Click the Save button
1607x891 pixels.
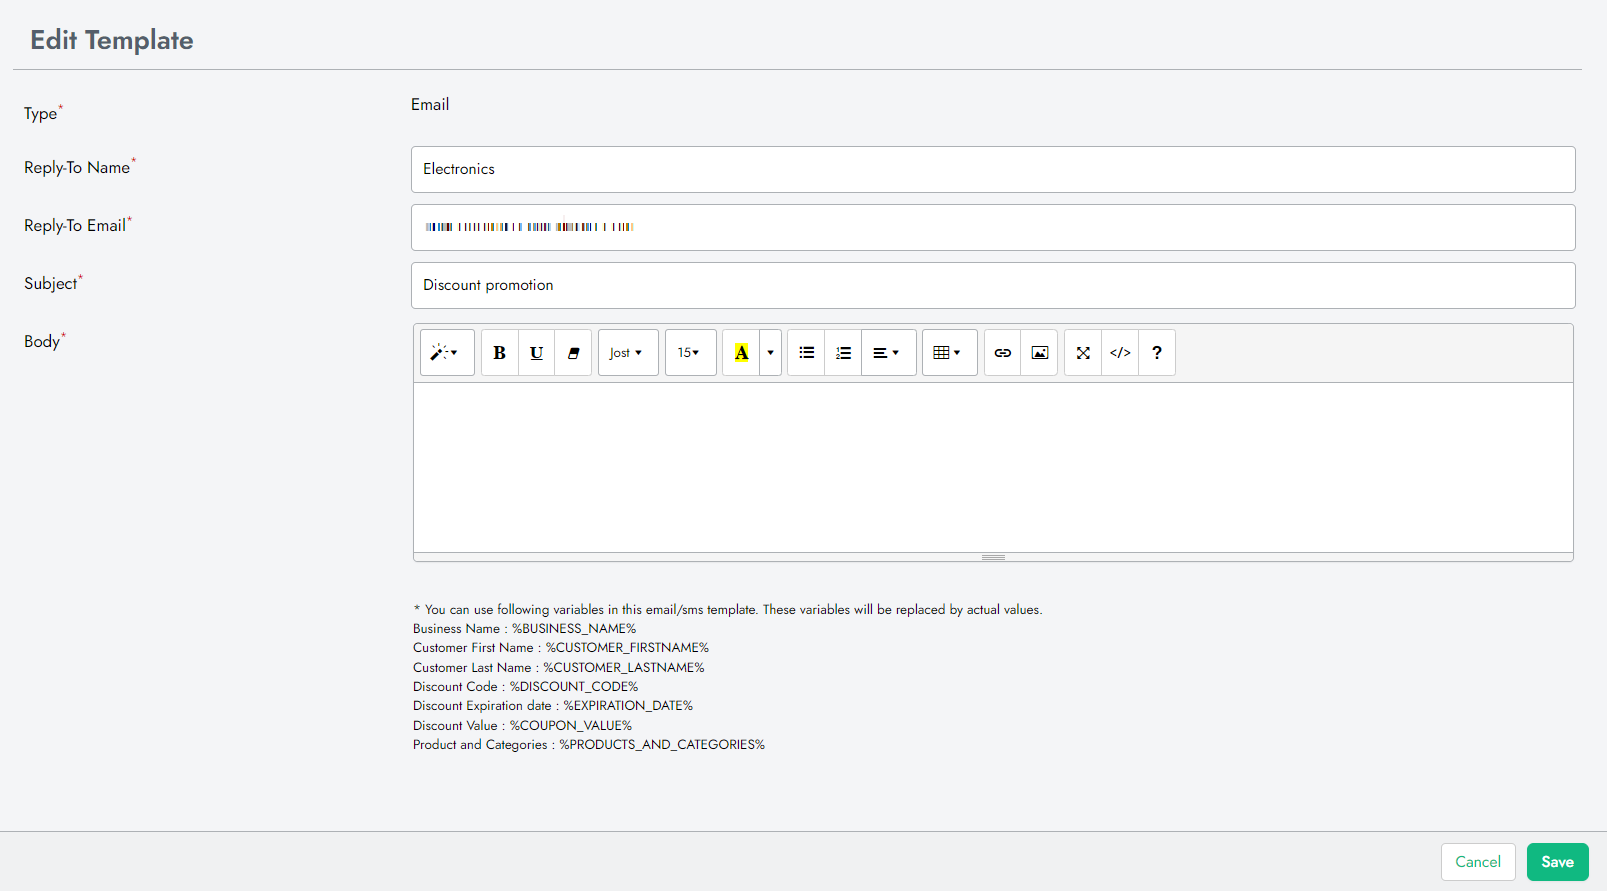(x=1557, y=862)
